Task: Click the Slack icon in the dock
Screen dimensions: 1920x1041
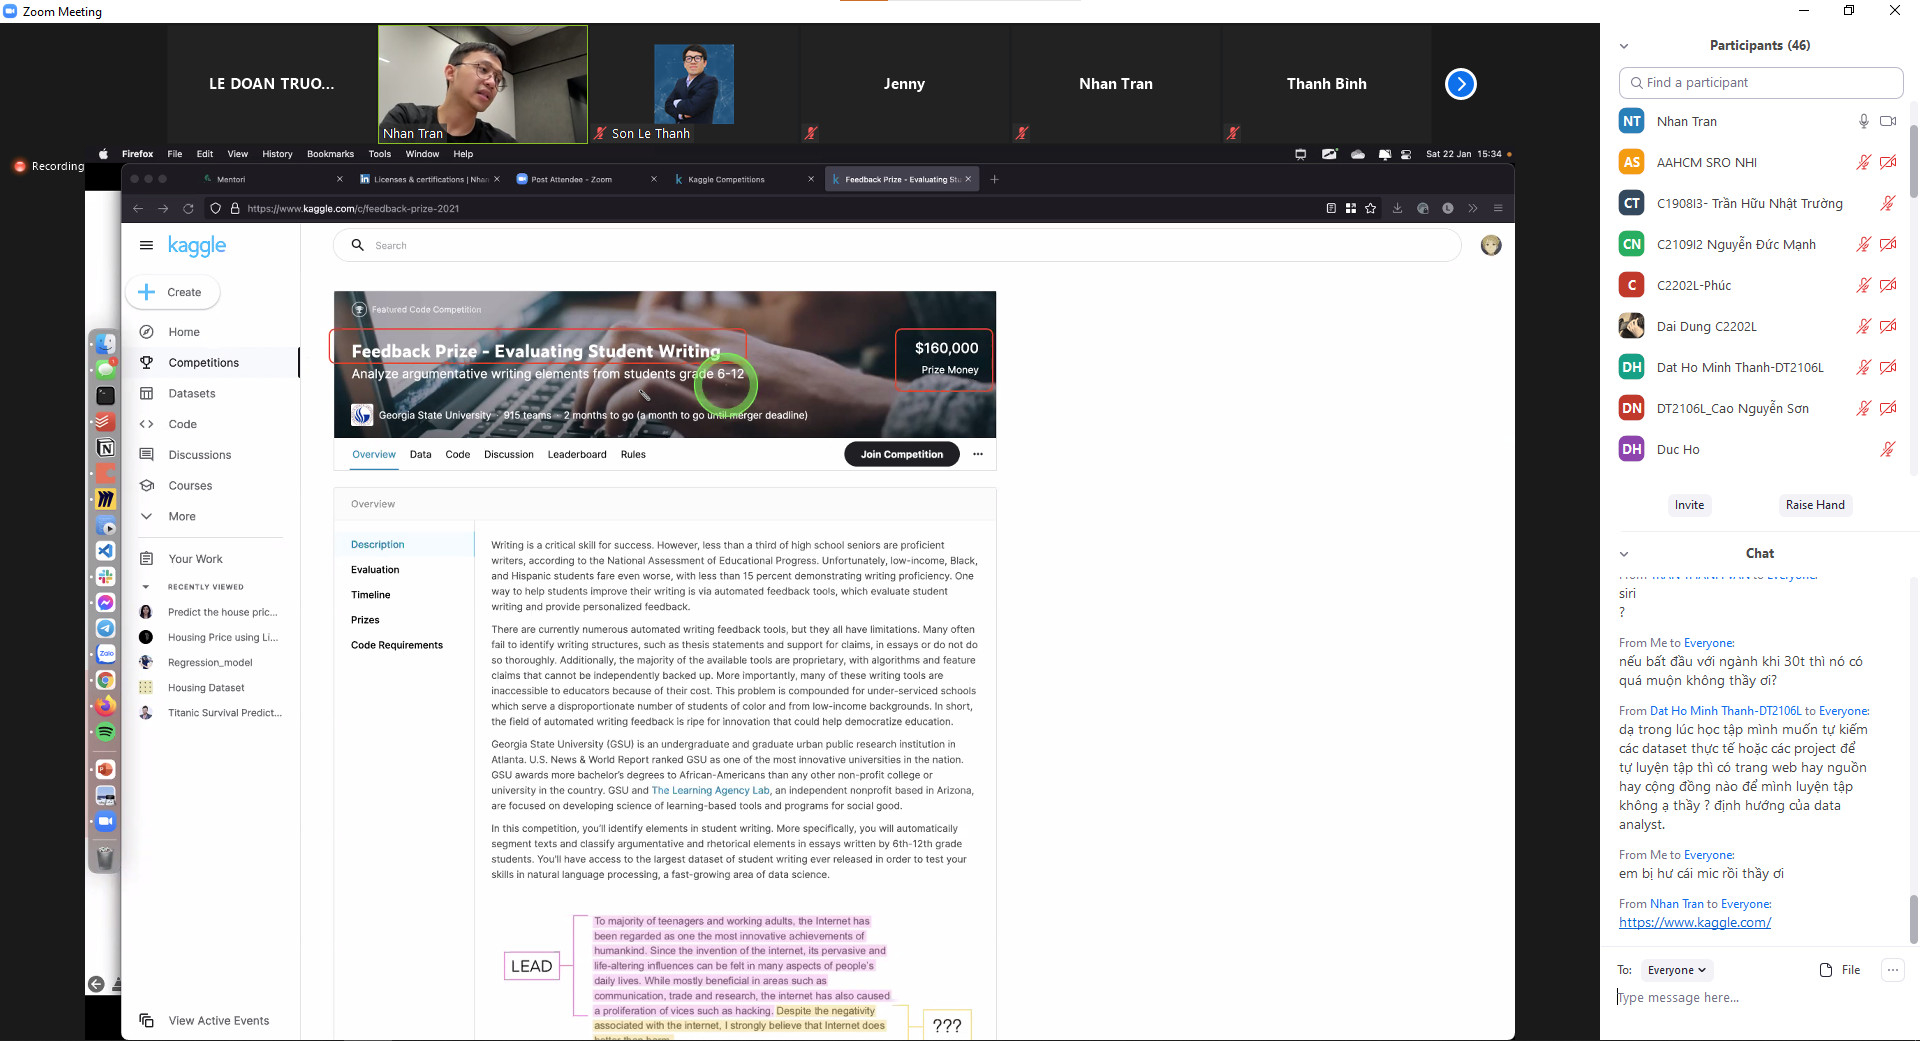Action: [105, 577]
